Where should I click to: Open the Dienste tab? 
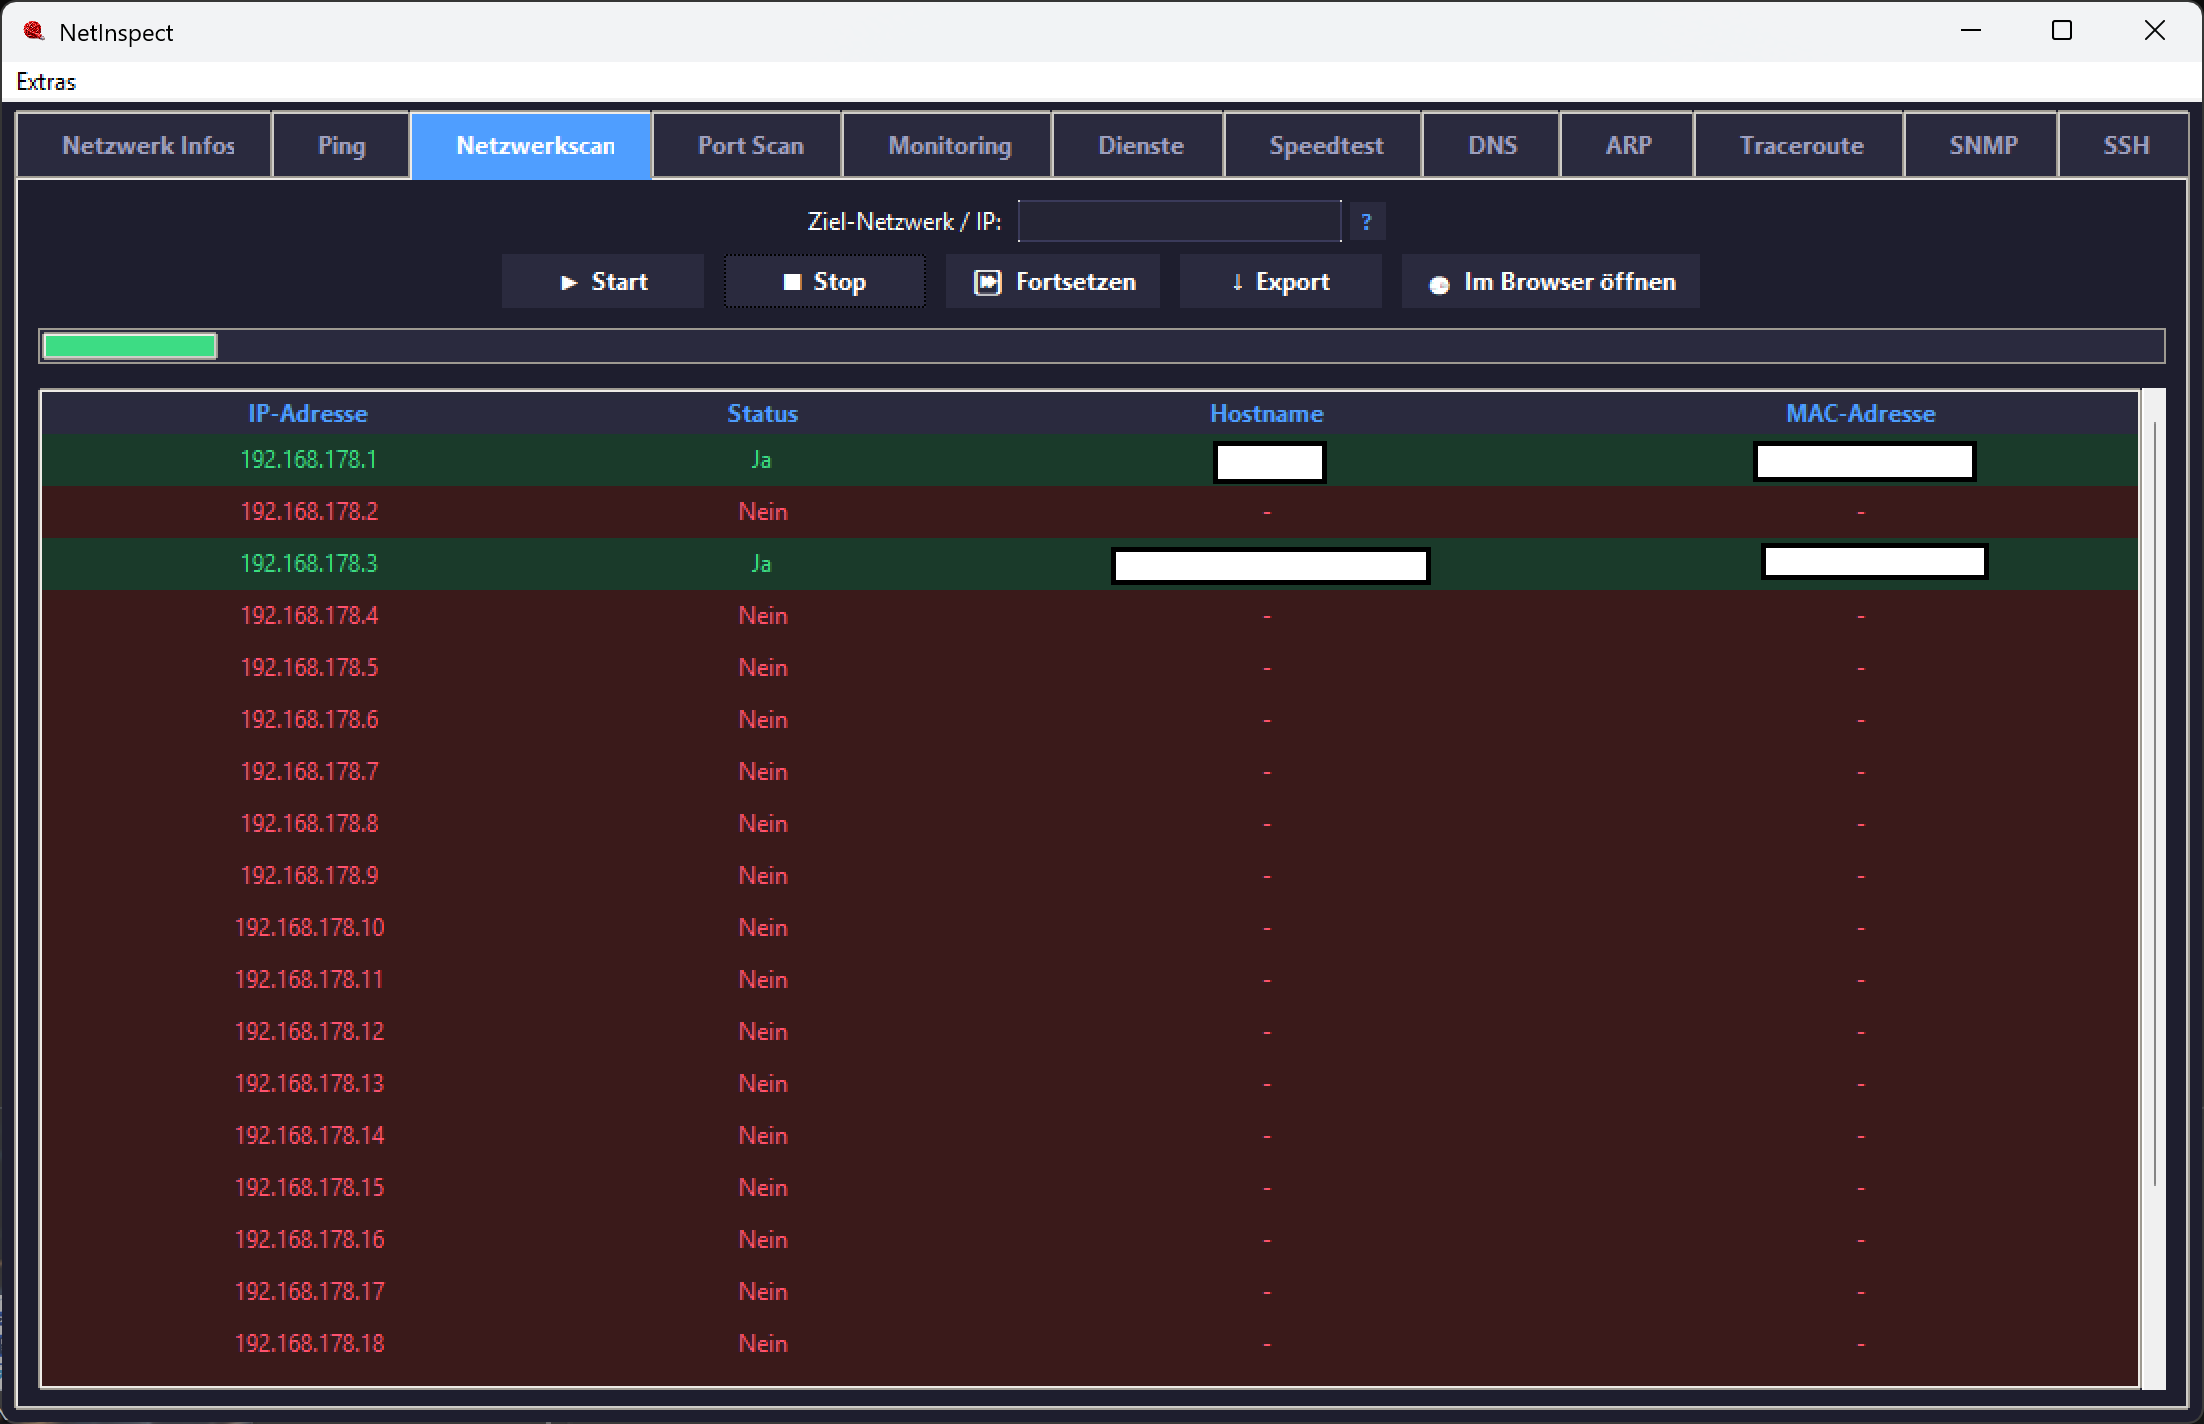pyautogui.click(x=1140, y=145)
